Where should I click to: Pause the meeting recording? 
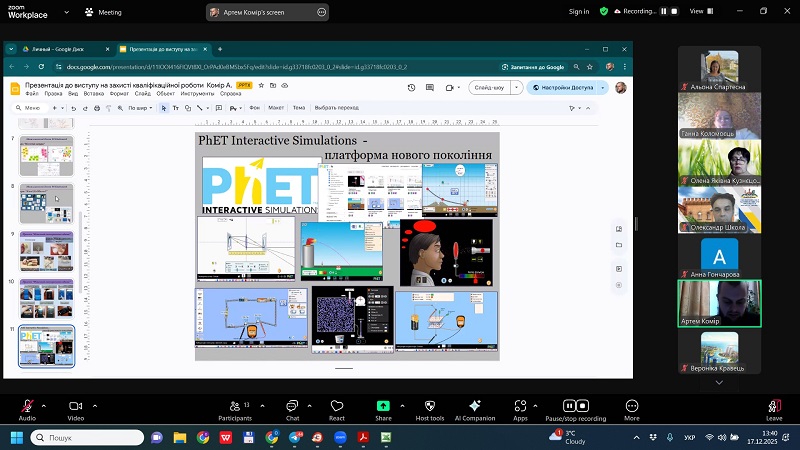tap(569, 405)
